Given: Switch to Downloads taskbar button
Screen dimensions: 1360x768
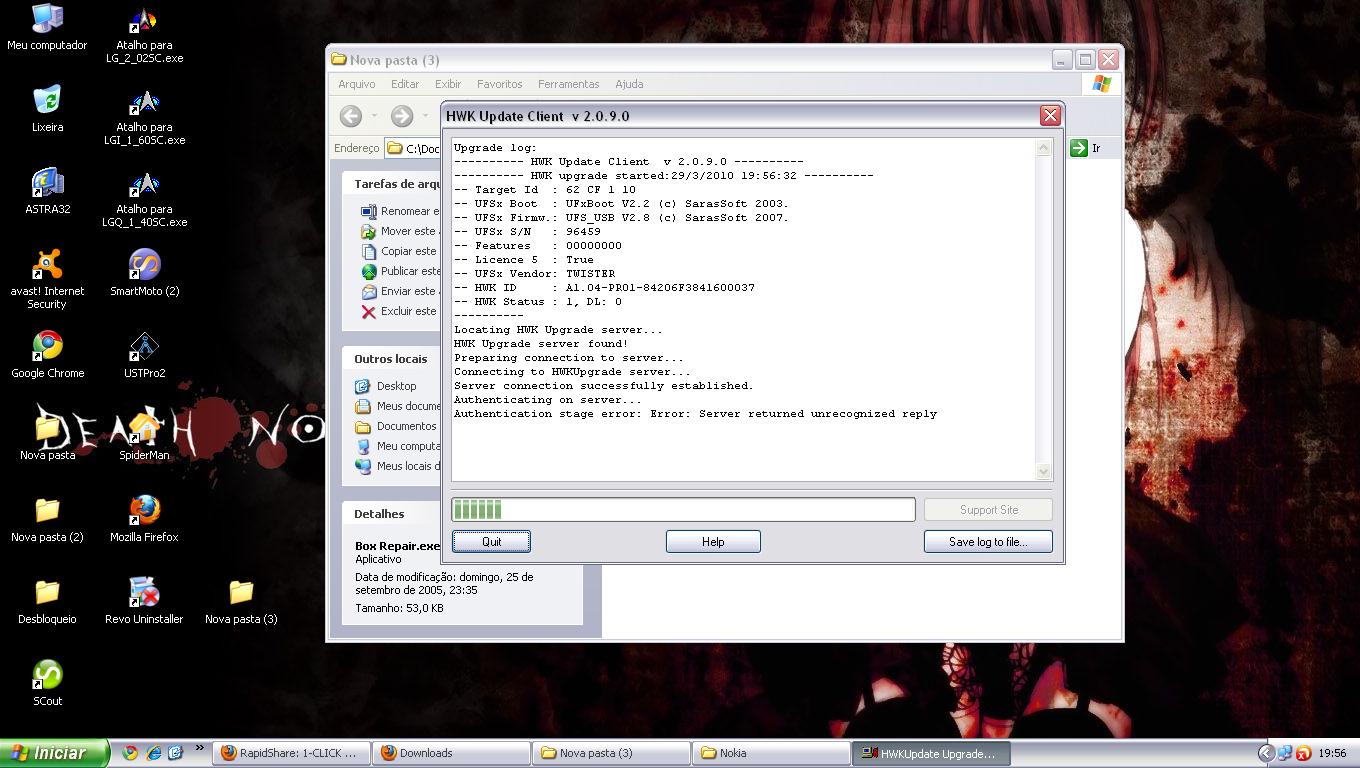Looking at the screenshot, I should tap(452, 753).
